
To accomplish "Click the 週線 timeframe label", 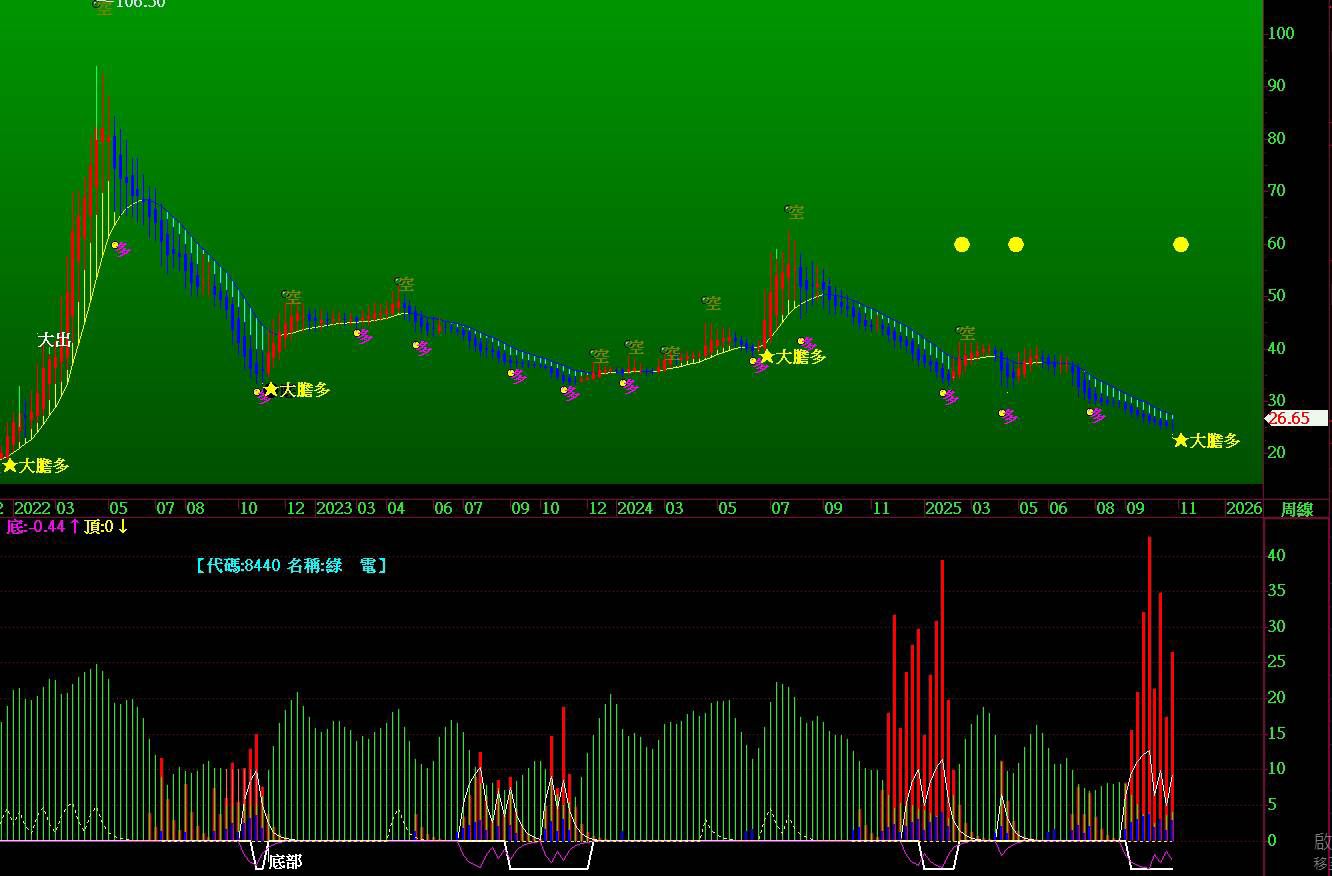I will click(x=1297, y=509).
